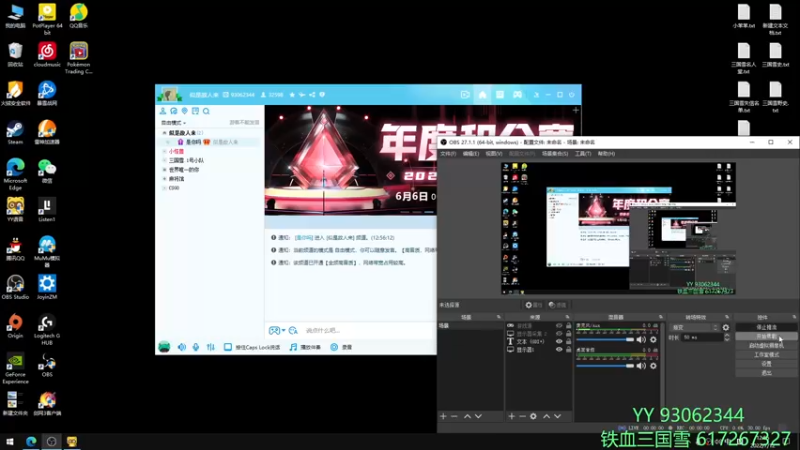Move scene up in OBS scenes list

click(x=467, y=416)
